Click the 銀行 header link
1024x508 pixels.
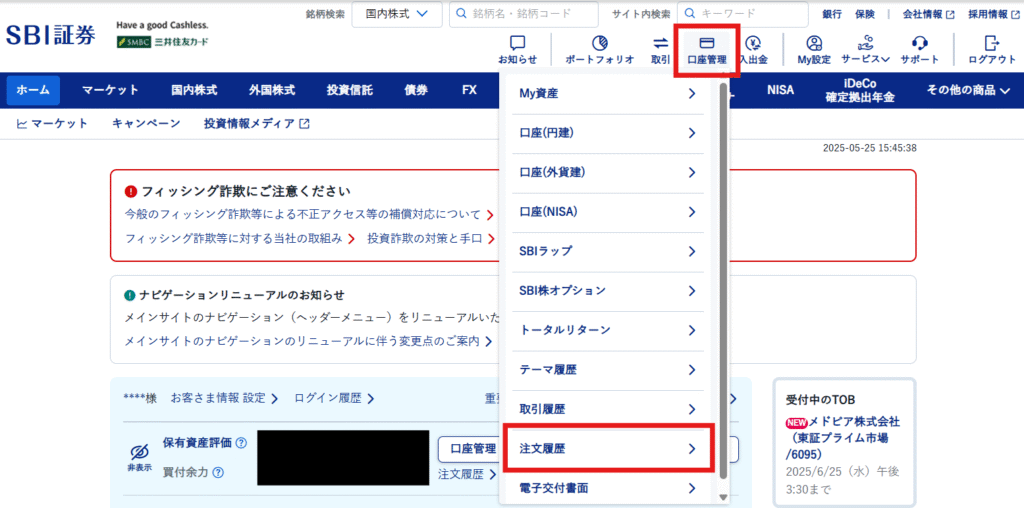click(x=832, y=14)
